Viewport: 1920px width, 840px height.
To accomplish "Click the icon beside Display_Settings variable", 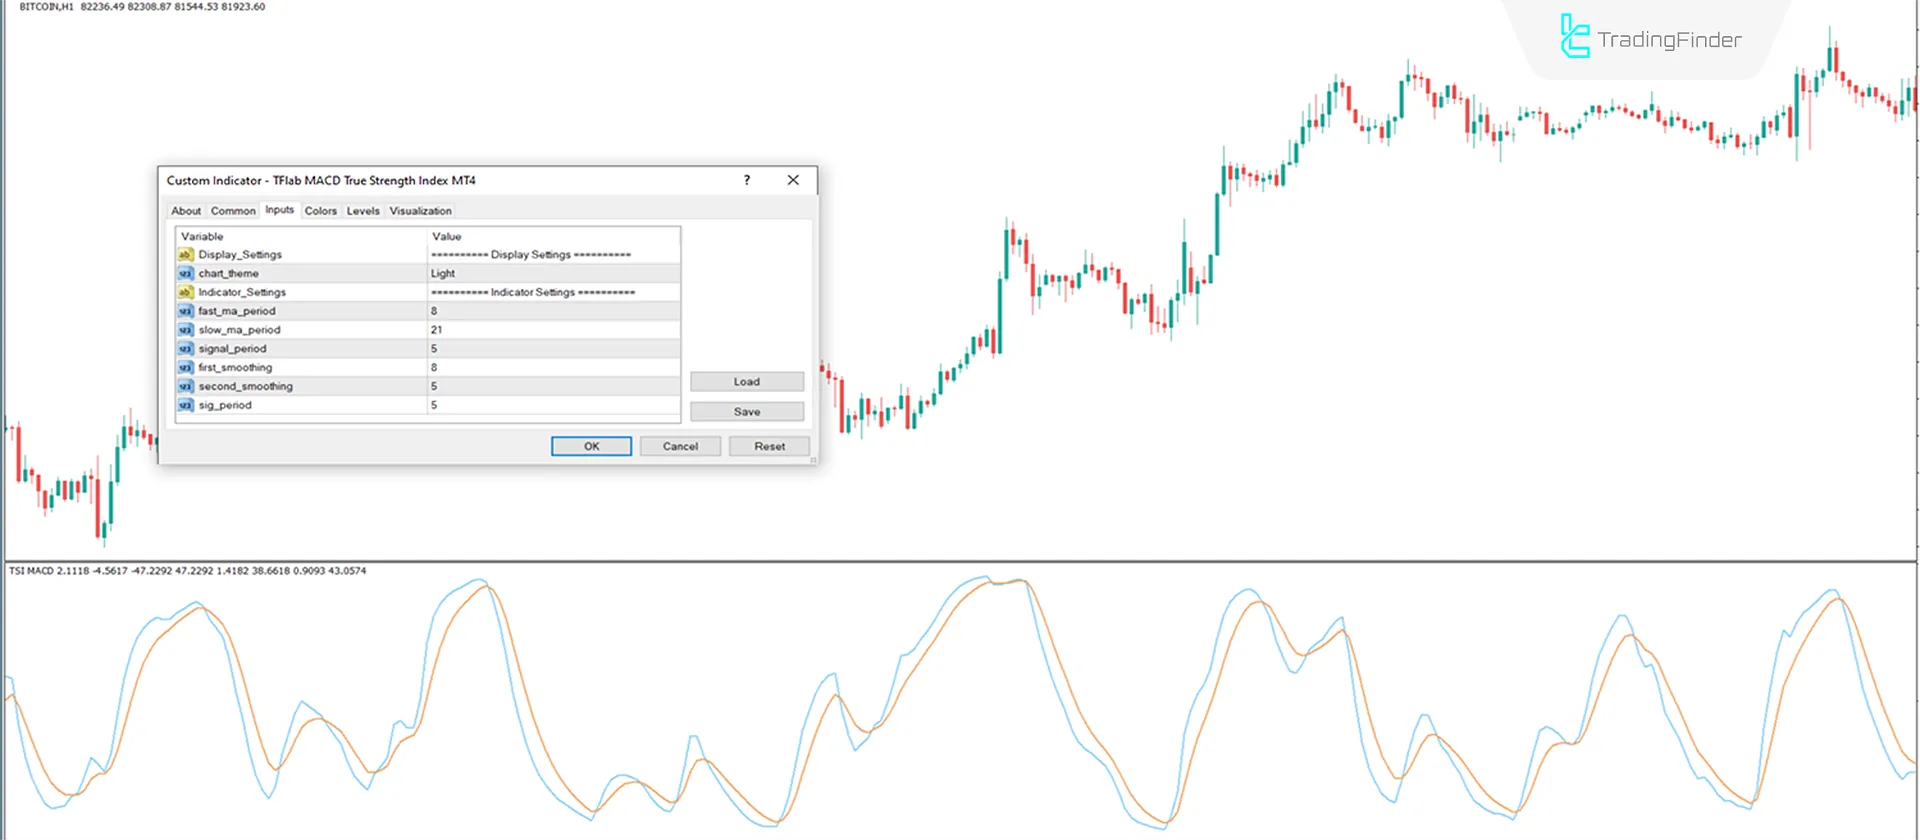I will tap(185, 255).
